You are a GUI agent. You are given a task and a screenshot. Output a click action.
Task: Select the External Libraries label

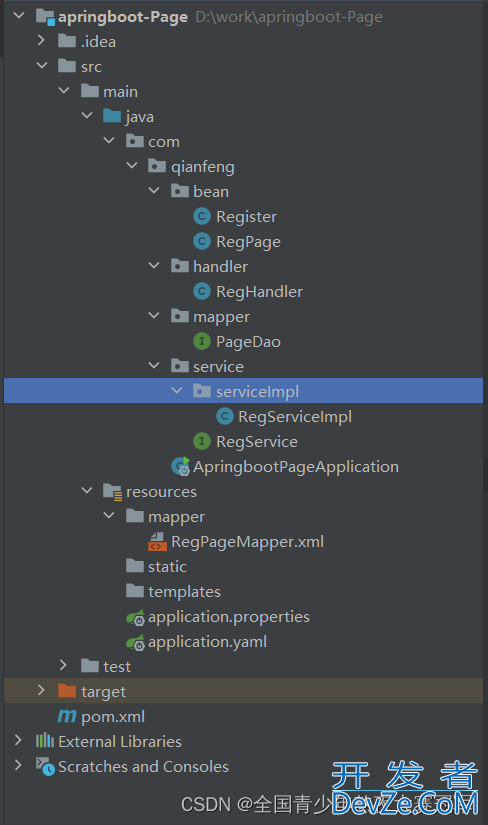point(120,741)
